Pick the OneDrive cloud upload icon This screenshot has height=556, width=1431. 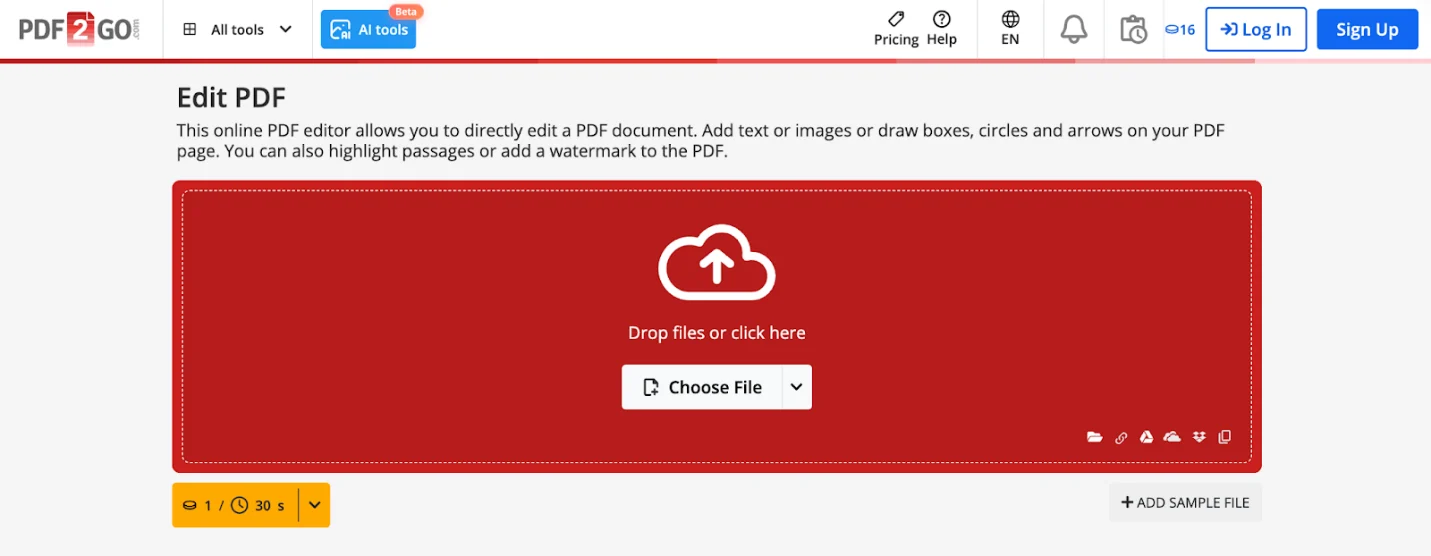click(x=1172, y=437)
